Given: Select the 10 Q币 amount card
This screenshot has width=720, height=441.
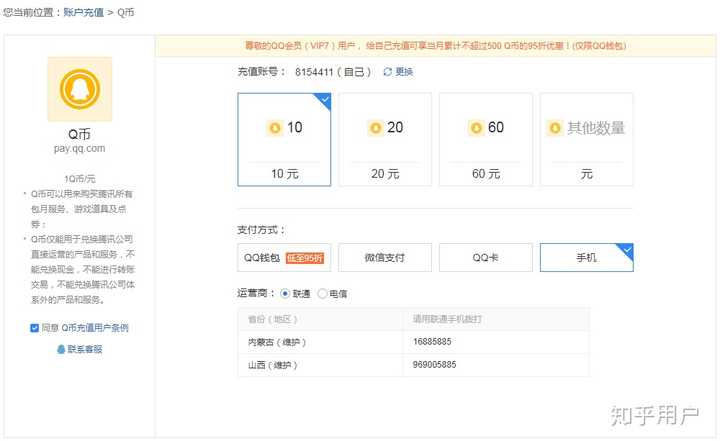Looking at the screenshot, I should click(284, 140).
